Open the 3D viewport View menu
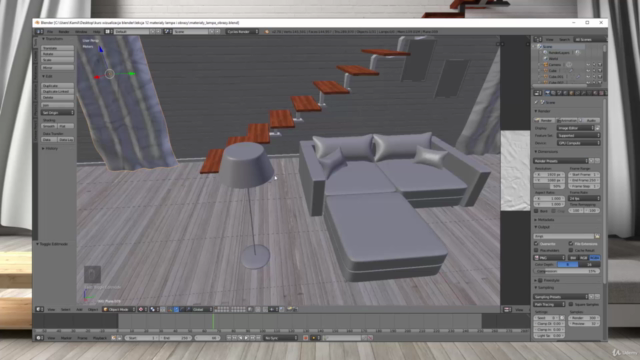This screenshot has width=640, height=360. click(51, 309)
